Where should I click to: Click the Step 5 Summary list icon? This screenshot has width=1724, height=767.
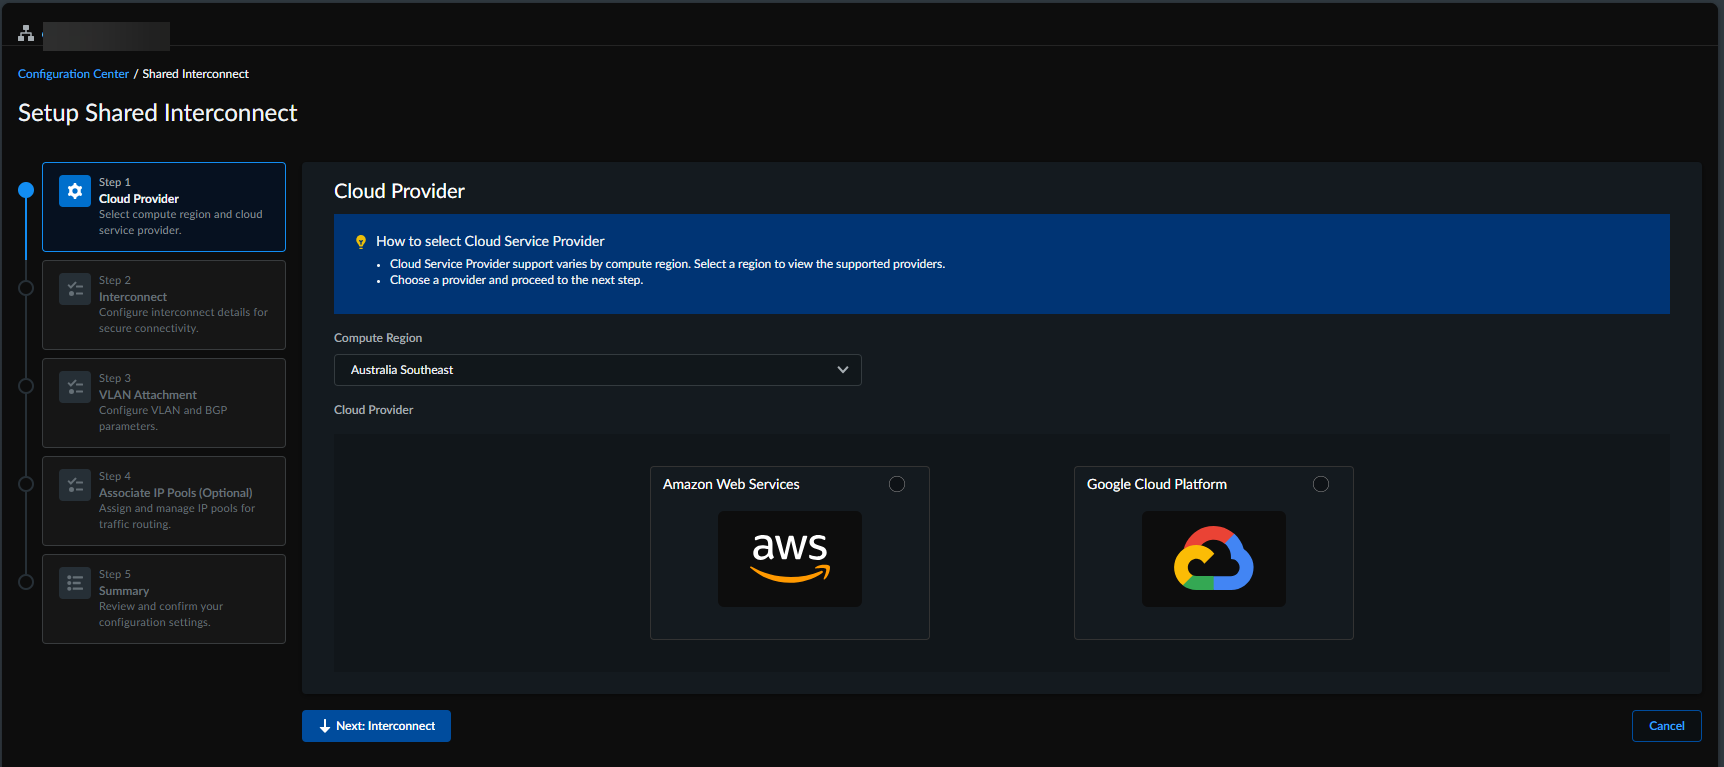click(x=75, y=583)
